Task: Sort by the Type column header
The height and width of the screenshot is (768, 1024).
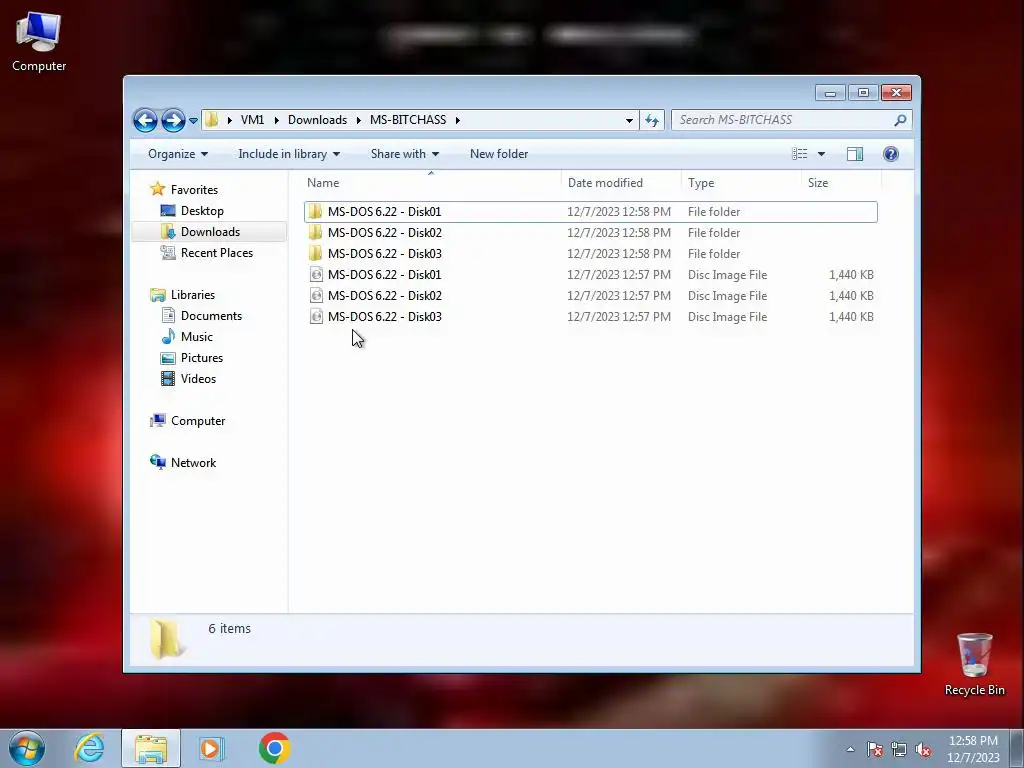Action: [741, 183]
